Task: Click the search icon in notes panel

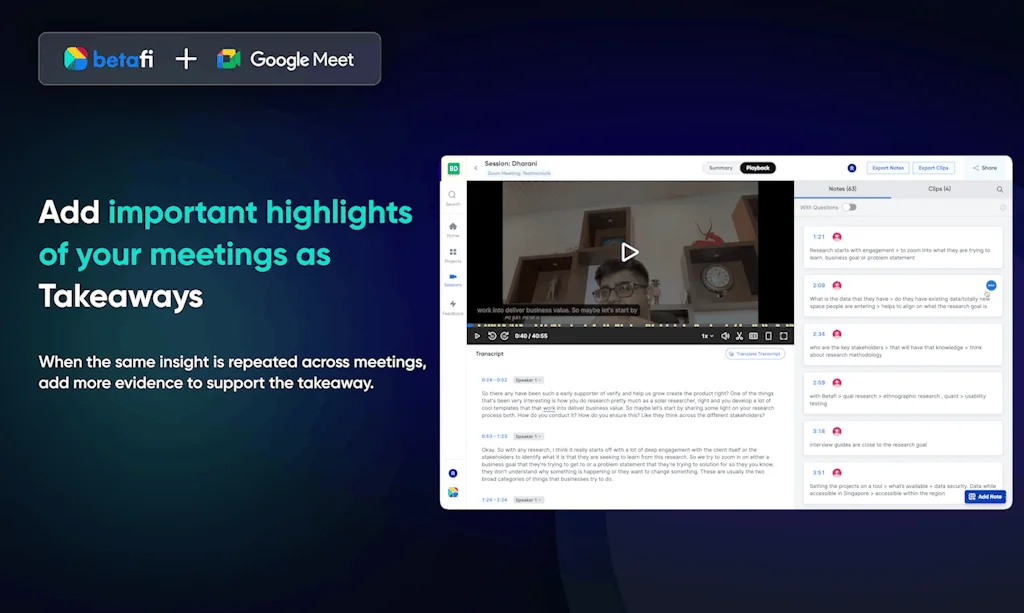Action: tap(999, 189)
